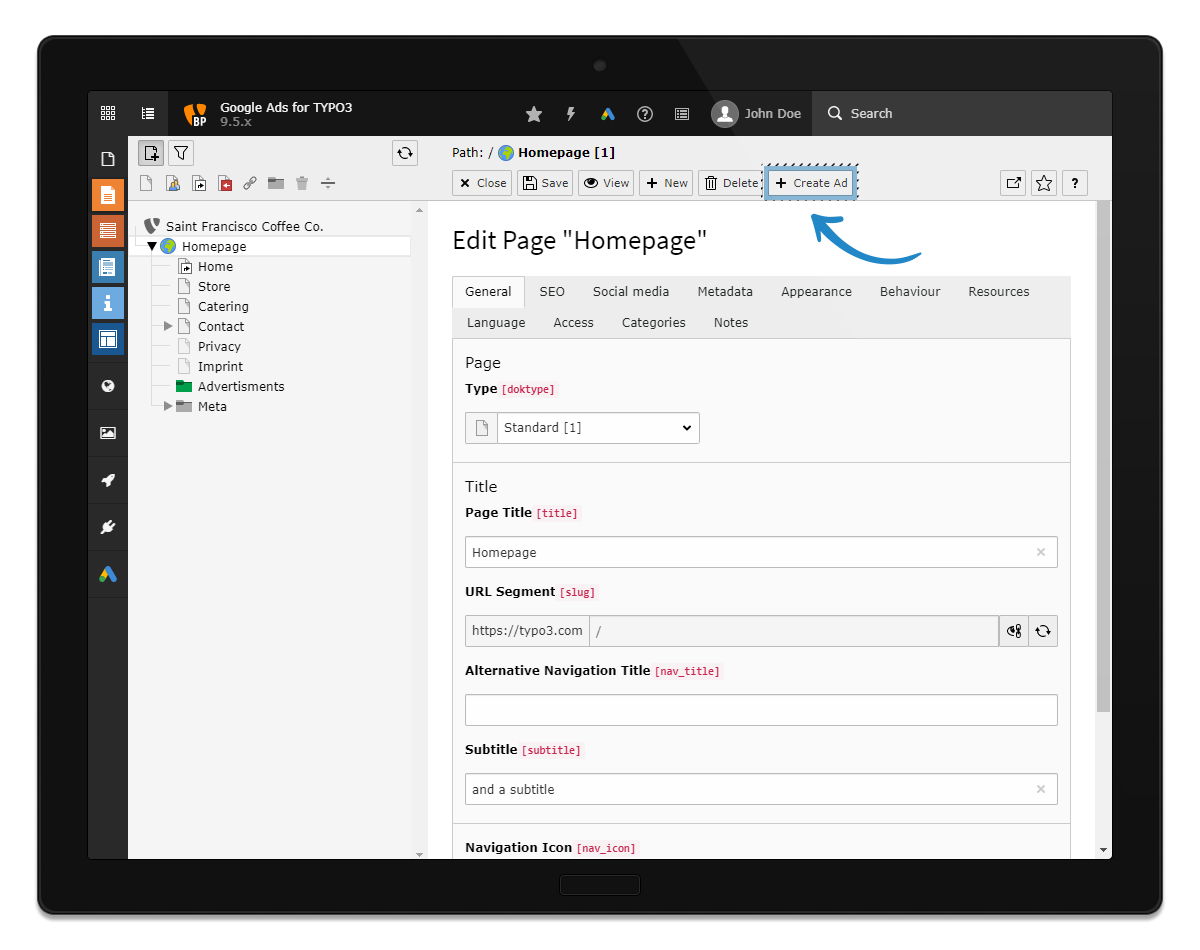Viewport: 1200px width, 950px height.
Task: Select the Privacy page
Action: pyautogui.click(x=219, y=347)
